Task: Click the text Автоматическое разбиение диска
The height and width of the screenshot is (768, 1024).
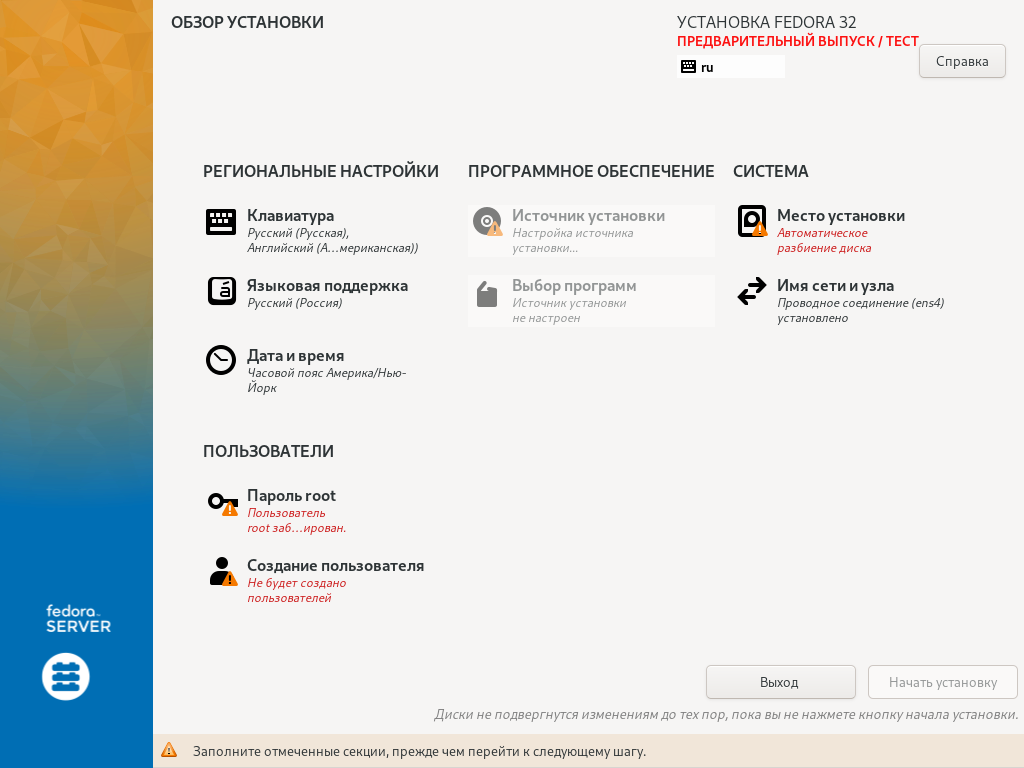Action: point(824,240)
